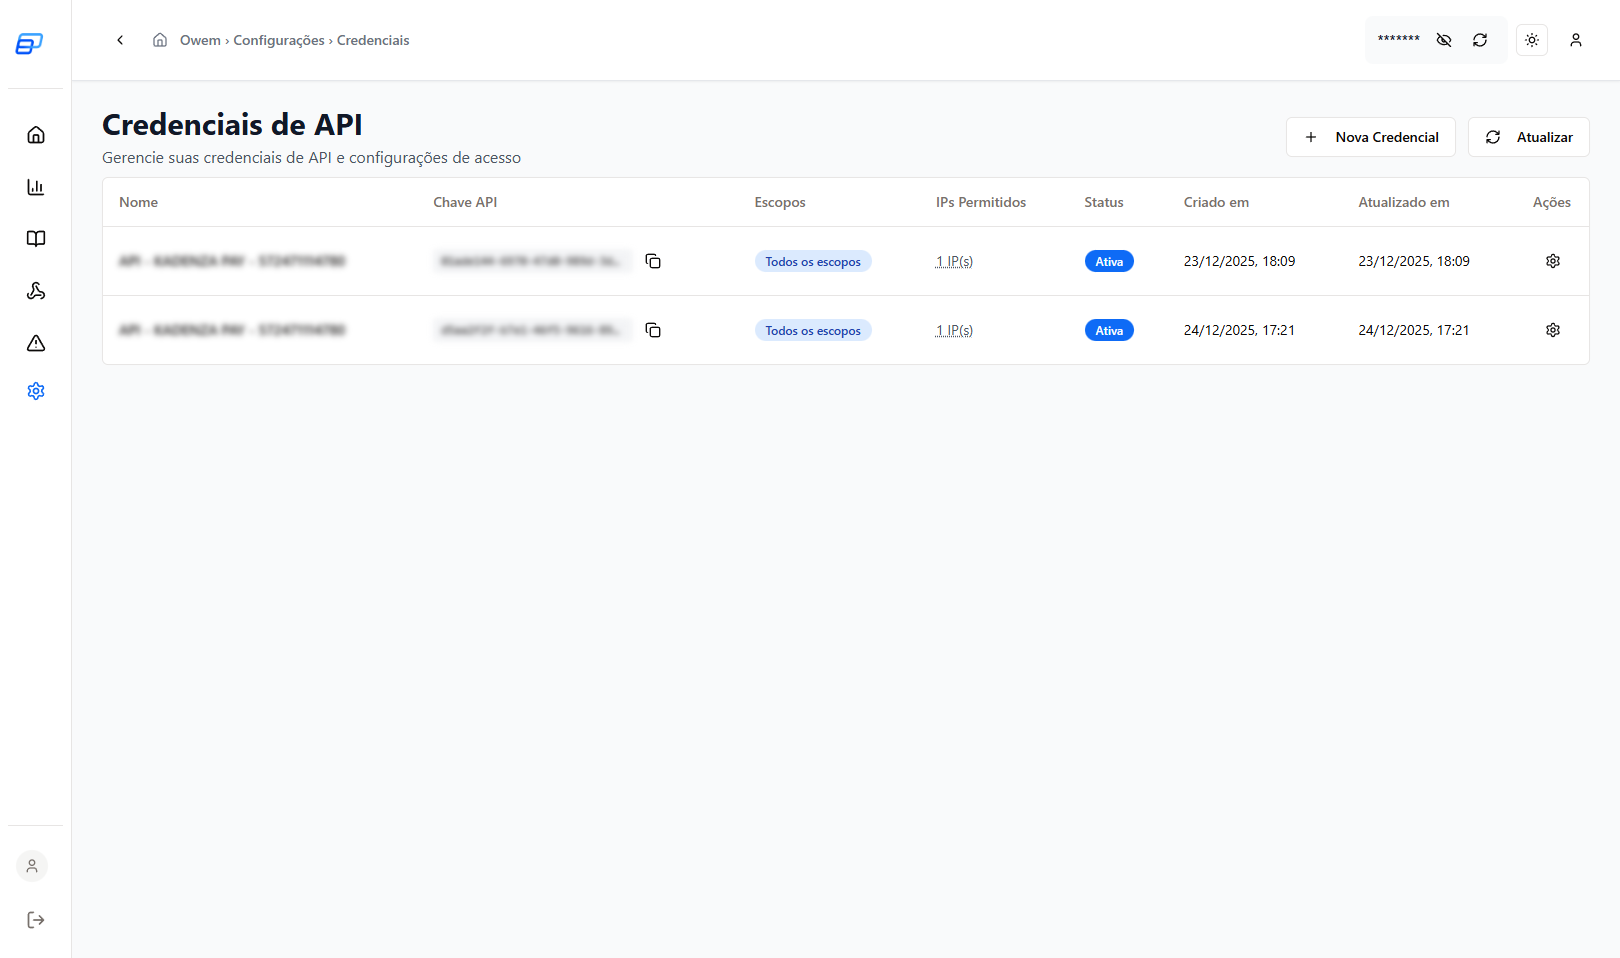The width and height of the screenshot is (1620, 958).
Task: Open Configurações from the breadcrumb trail
Action: [x=279, y=40]
